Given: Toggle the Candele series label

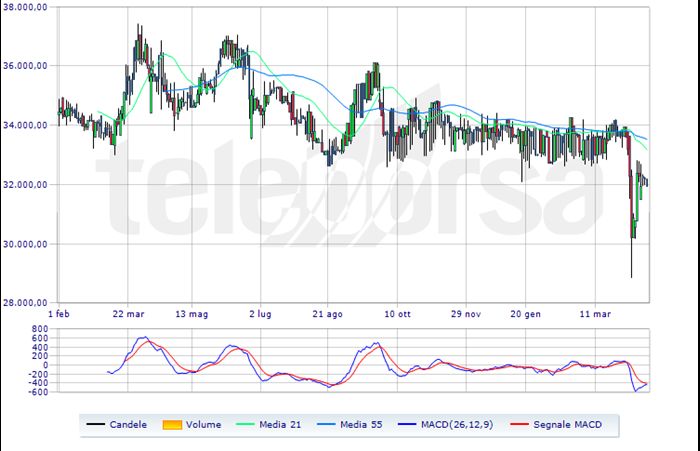Looking at the screenshot, I should 130,425.
